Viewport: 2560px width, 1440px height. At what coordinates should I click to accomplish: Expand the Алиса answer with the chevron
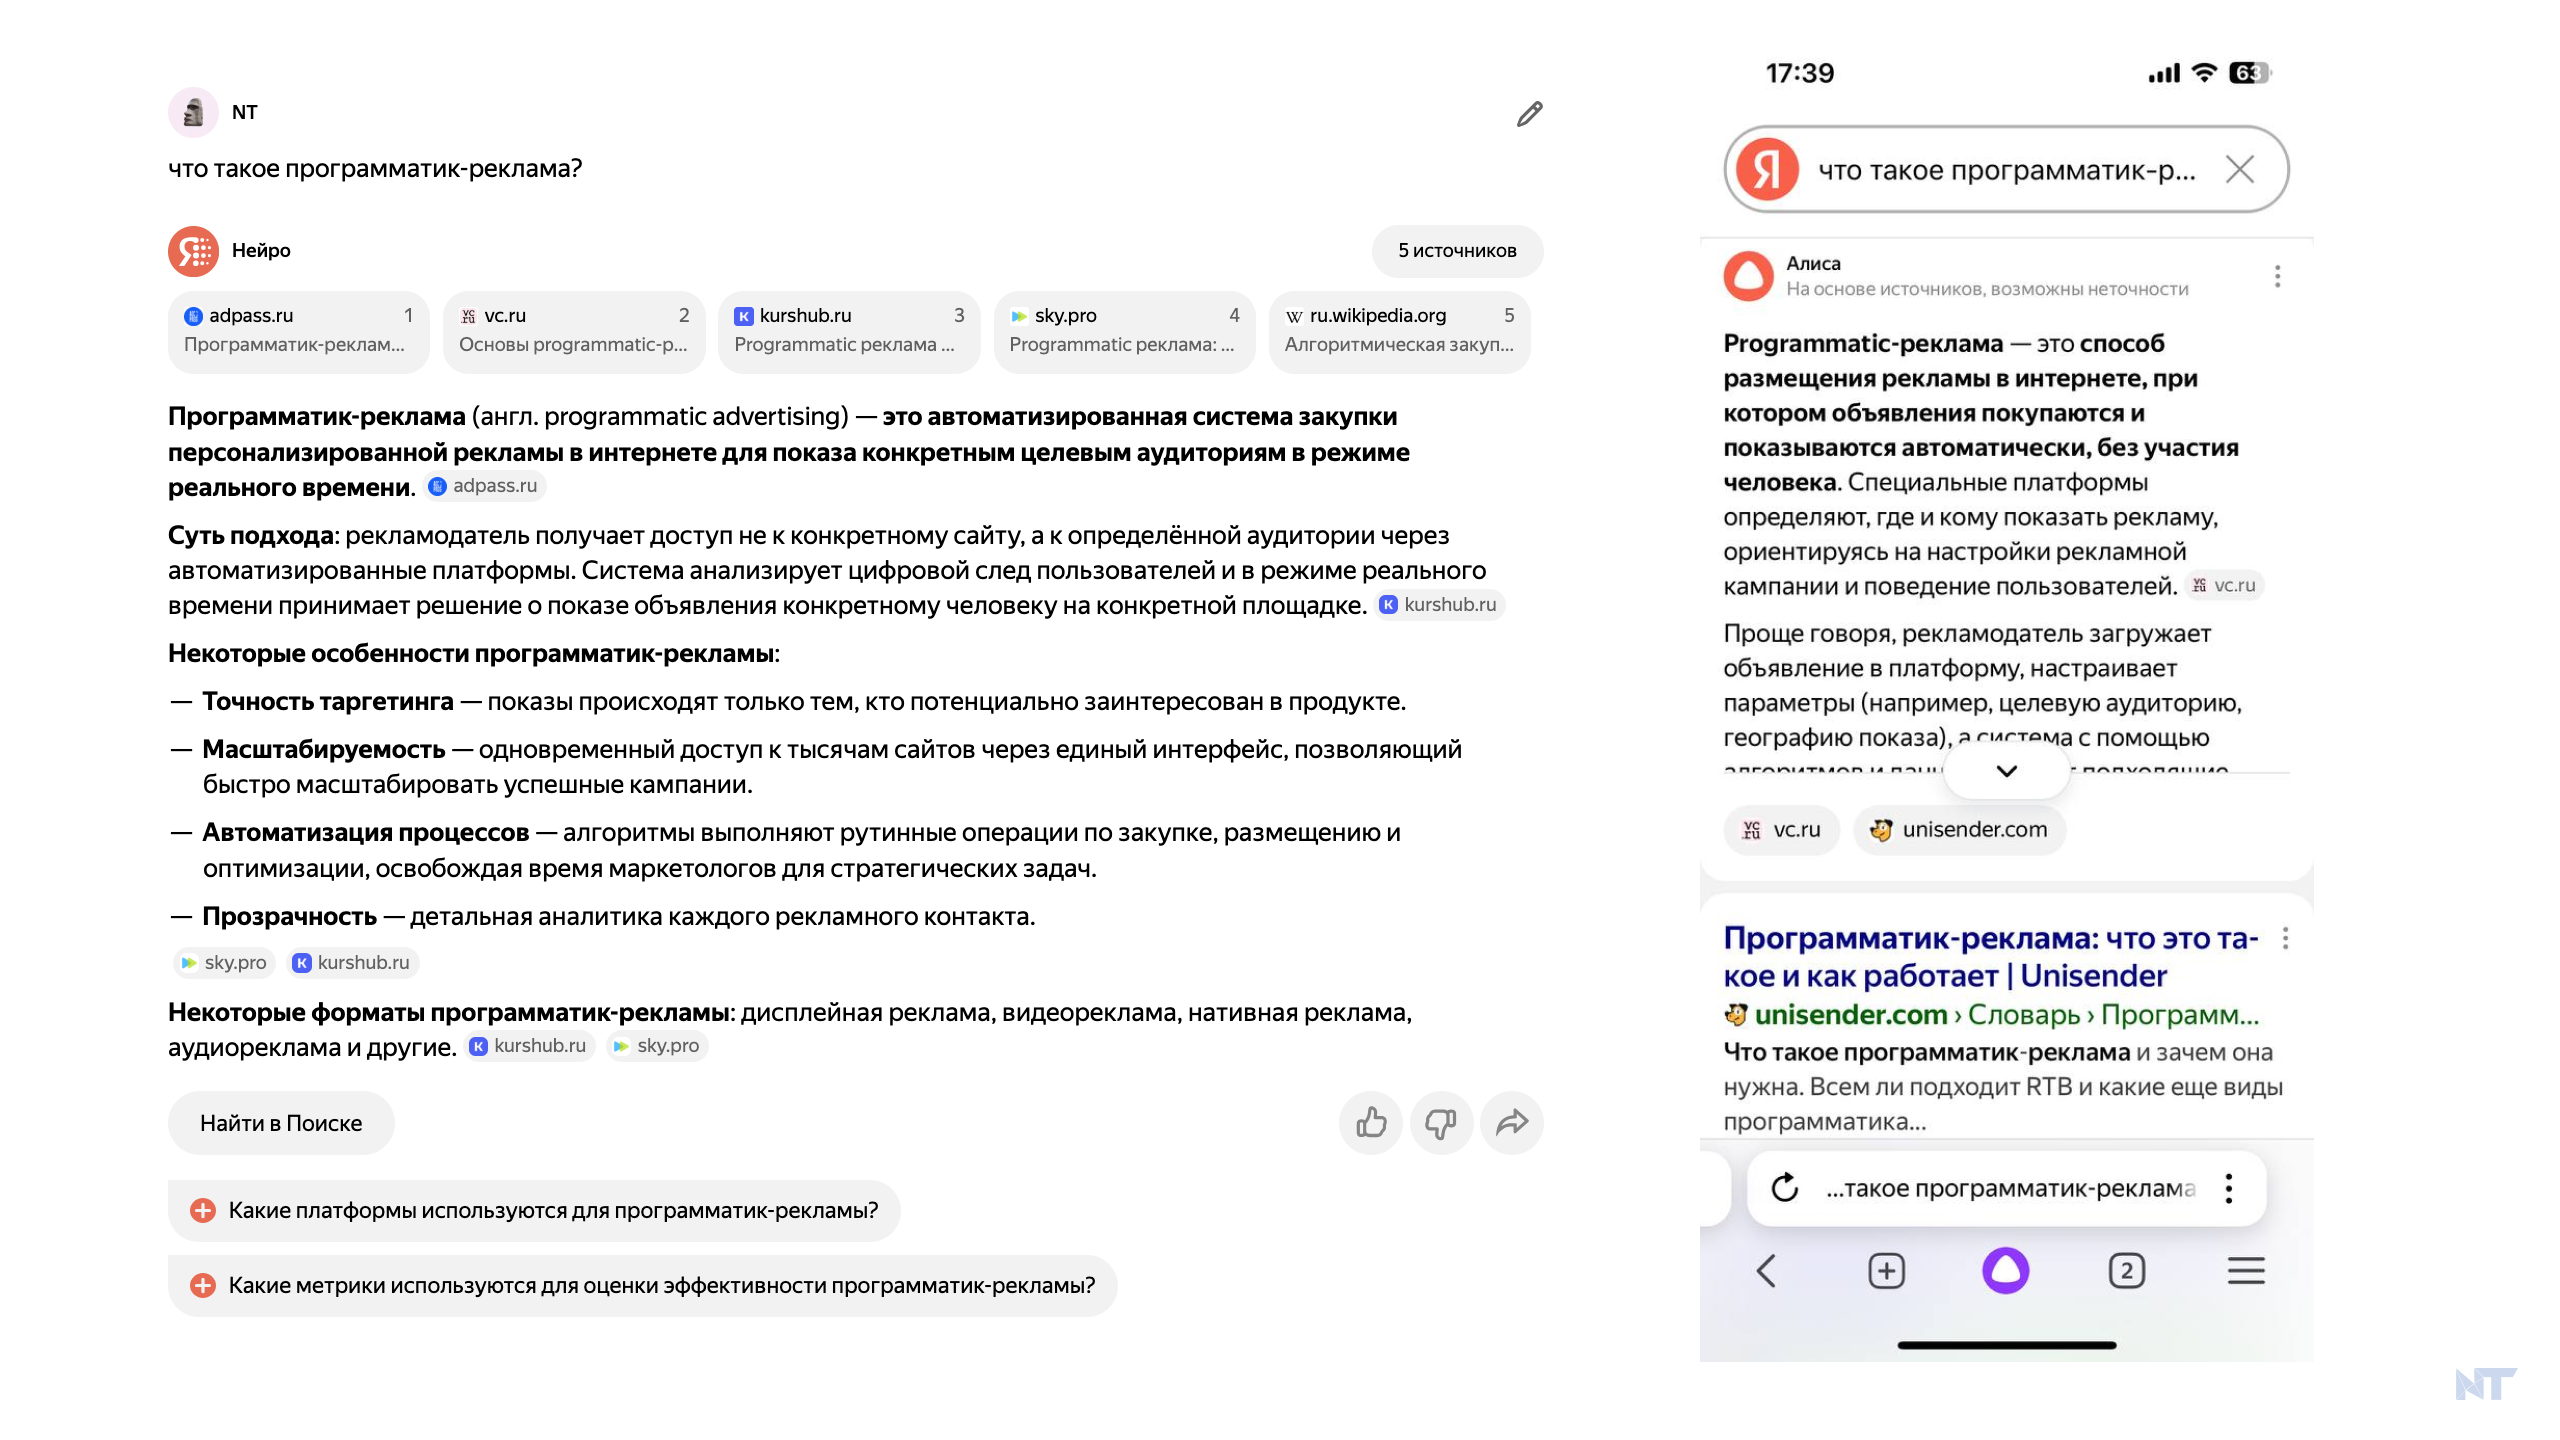(x=2006, y=771)
